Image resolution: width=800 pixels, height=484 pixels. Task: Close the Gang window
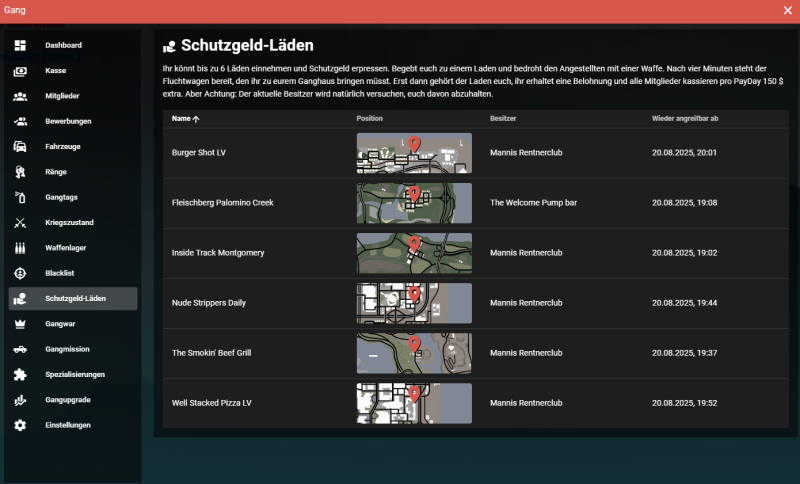(788, 11)
